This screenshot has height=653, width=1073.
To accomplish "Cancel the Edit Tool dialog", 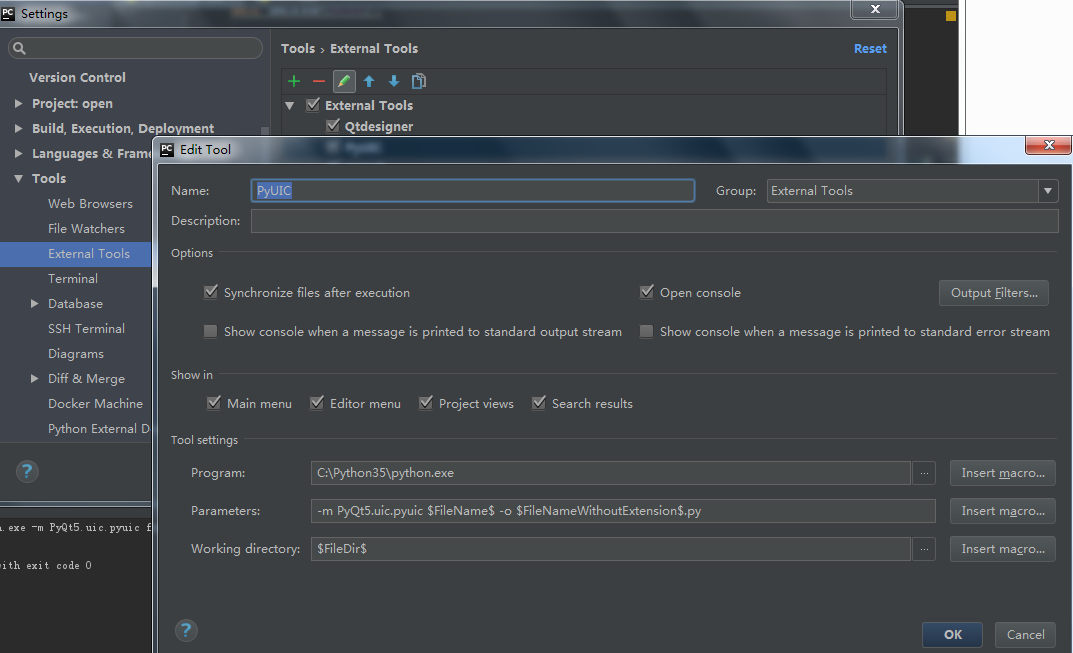I will click(1025, 635).
